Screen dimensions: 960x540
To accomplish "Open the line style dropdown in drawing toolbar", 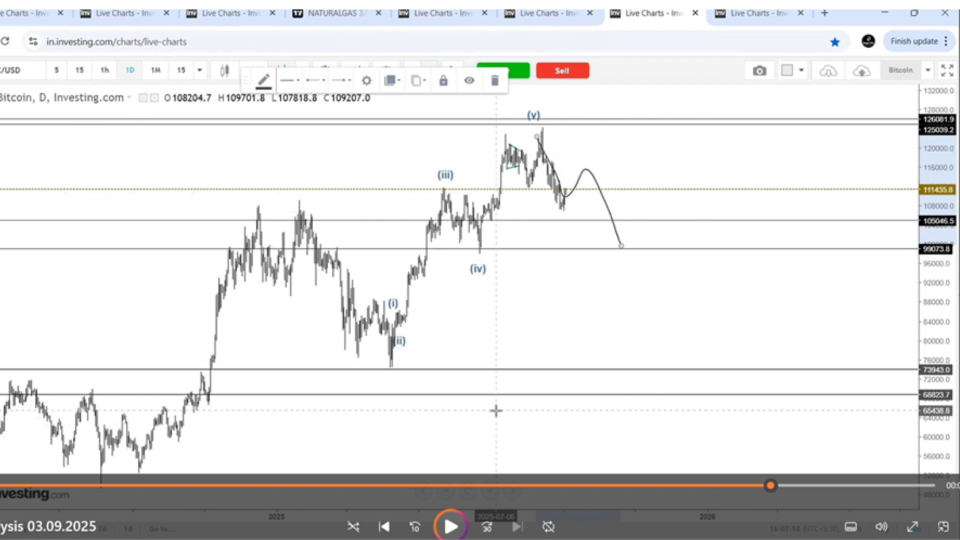I will tap(289, 81).
